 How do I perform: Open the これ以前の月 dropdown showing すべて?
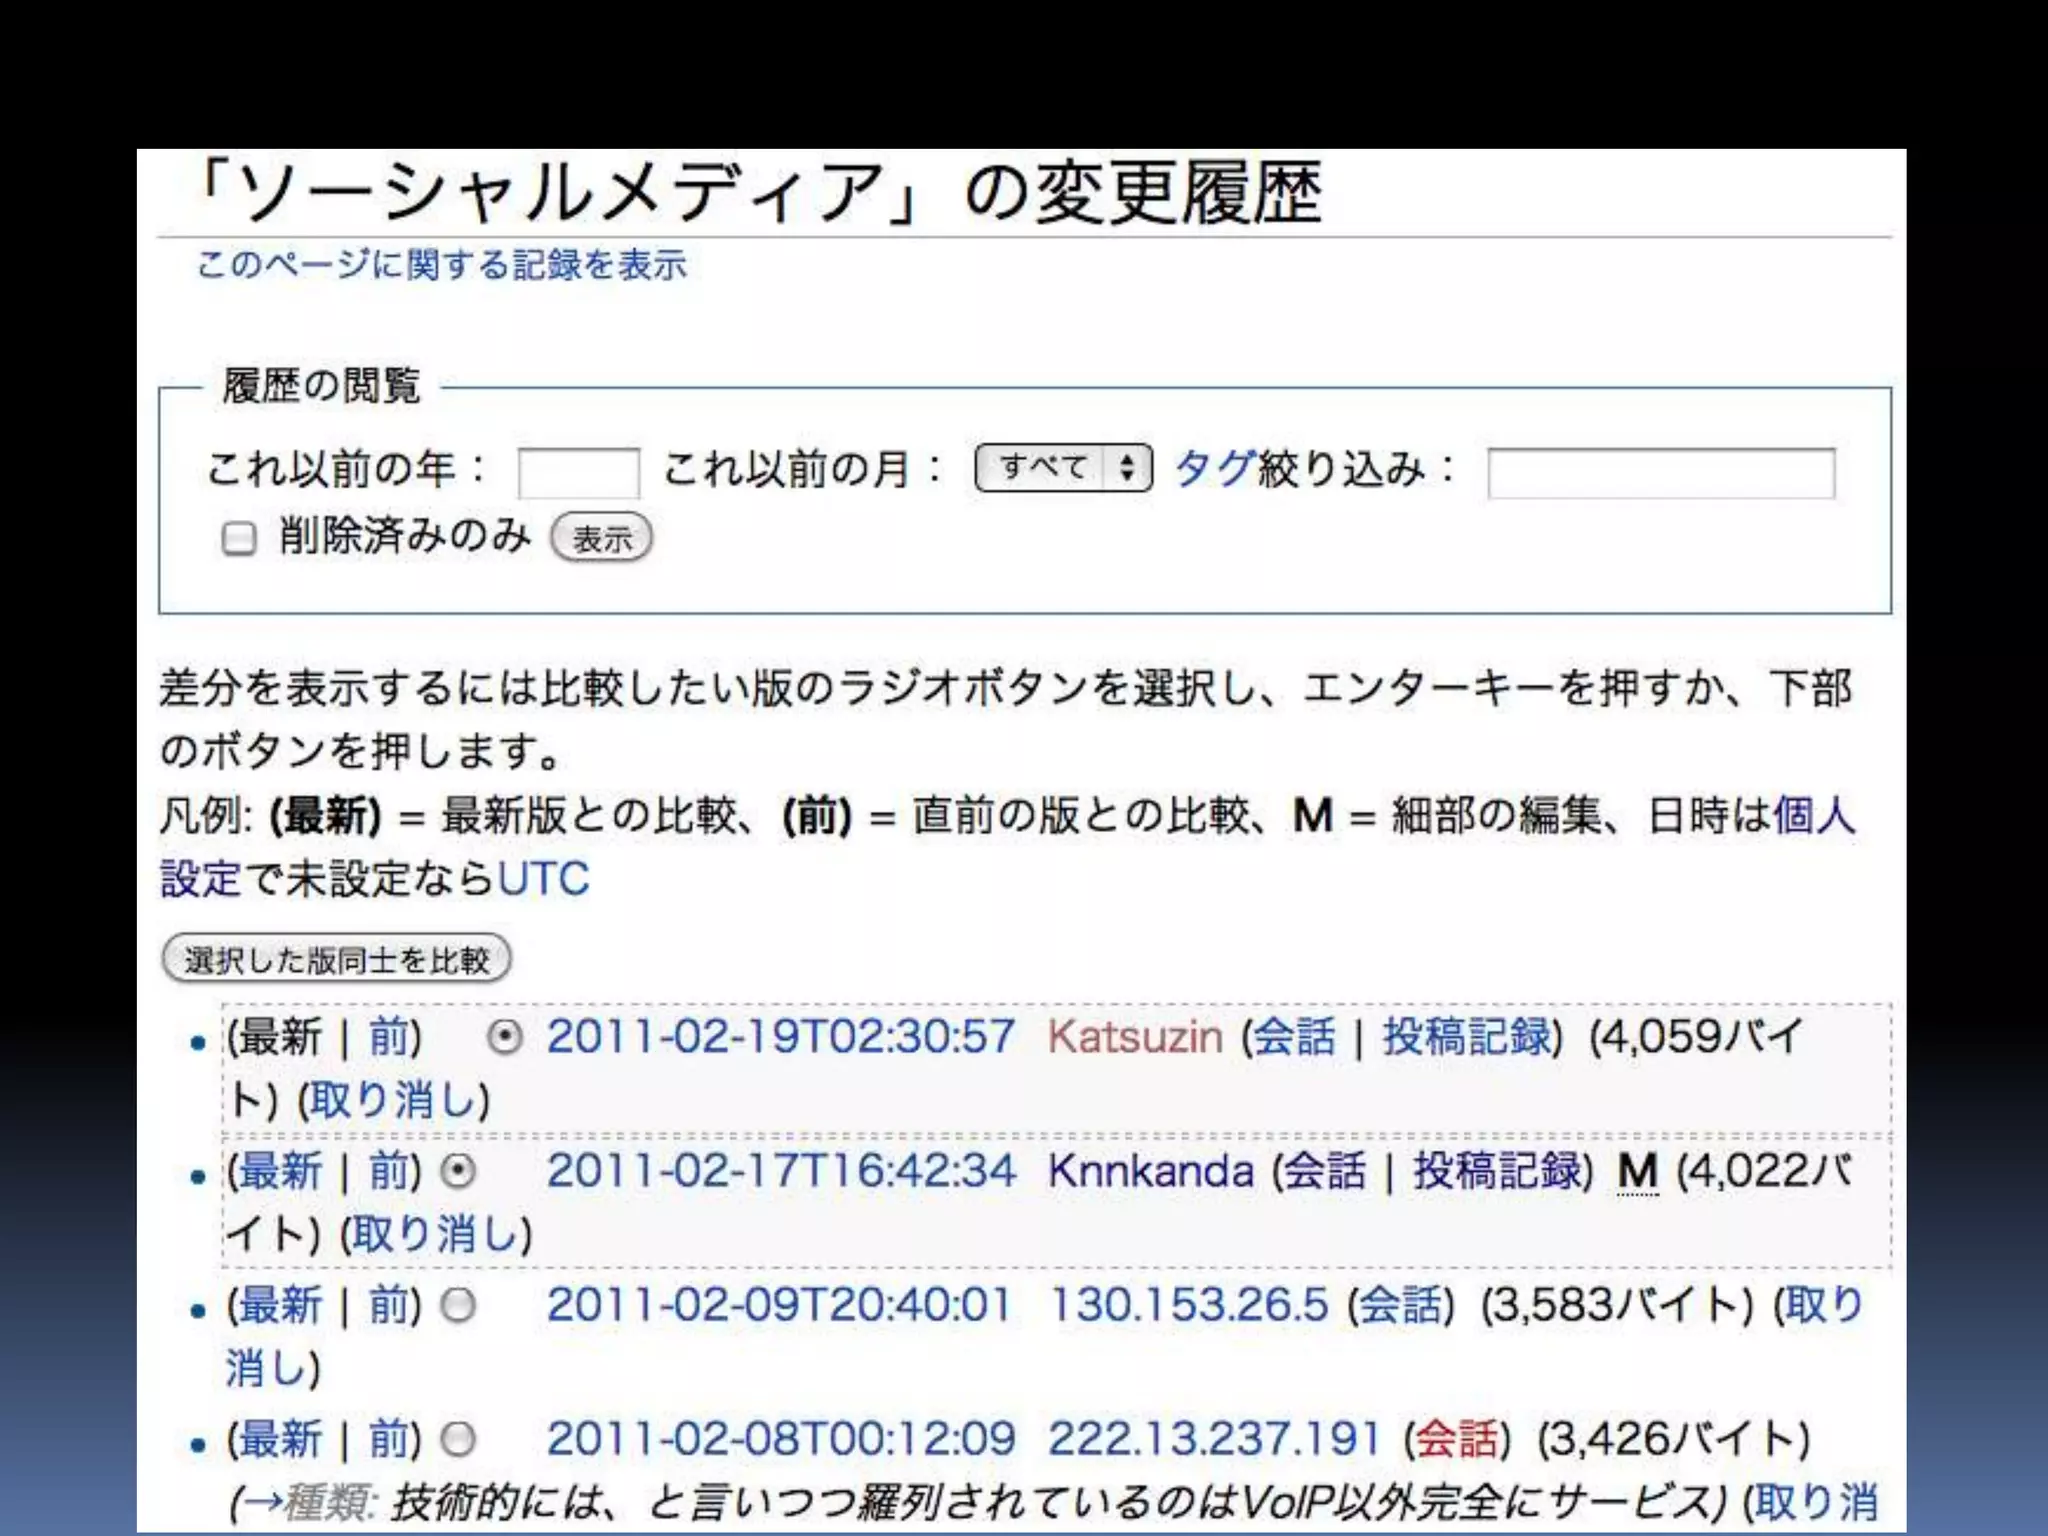click(1063, 467)
